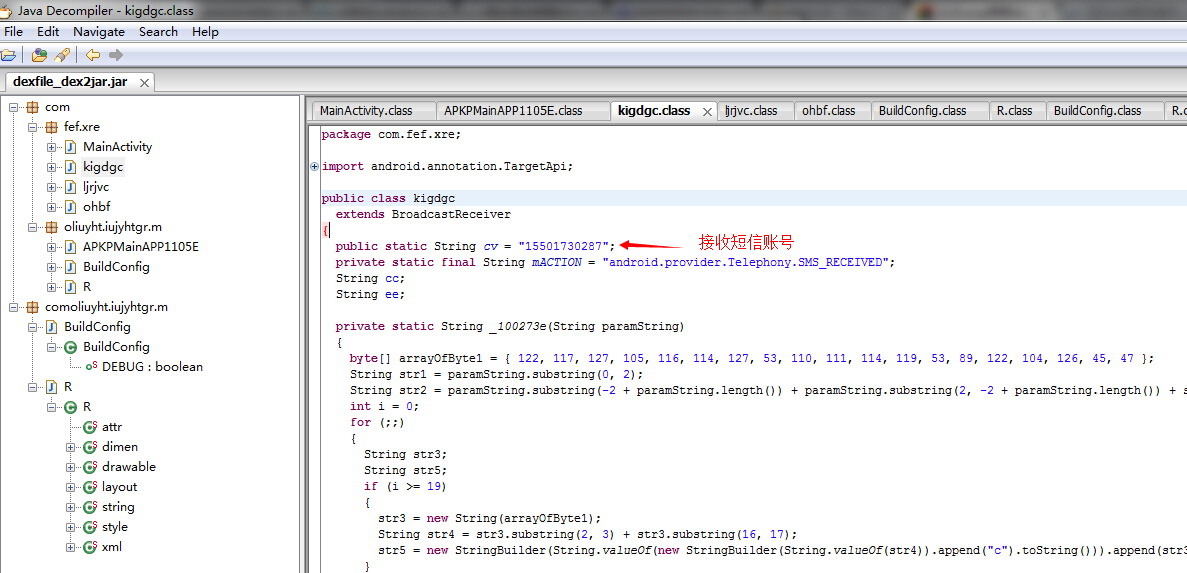This screenshot has height=573, width=1187.
Task: Click the class file icon next to MainActivity
Action: point(70,147)
